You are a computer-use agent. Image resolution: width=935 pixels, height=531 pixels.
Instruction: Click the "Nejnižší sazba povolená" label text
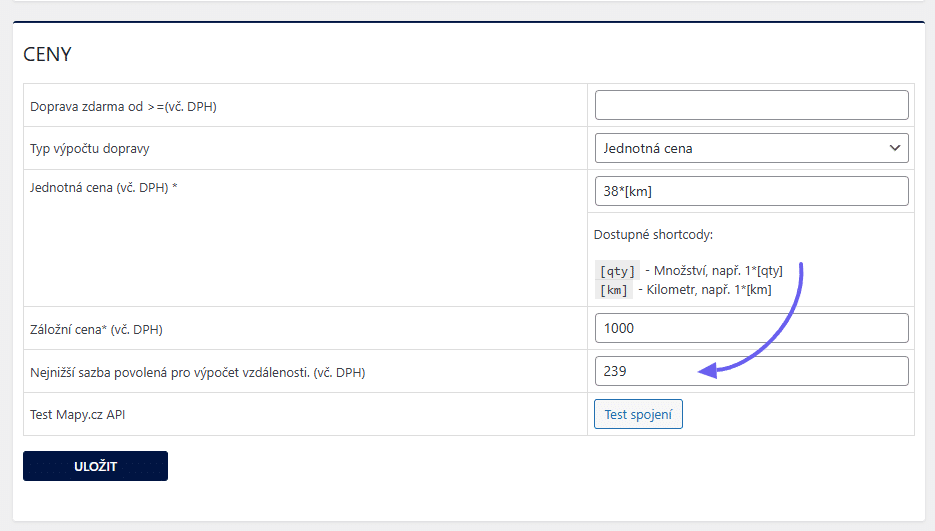pyautogui.click(x=197, y=372)
